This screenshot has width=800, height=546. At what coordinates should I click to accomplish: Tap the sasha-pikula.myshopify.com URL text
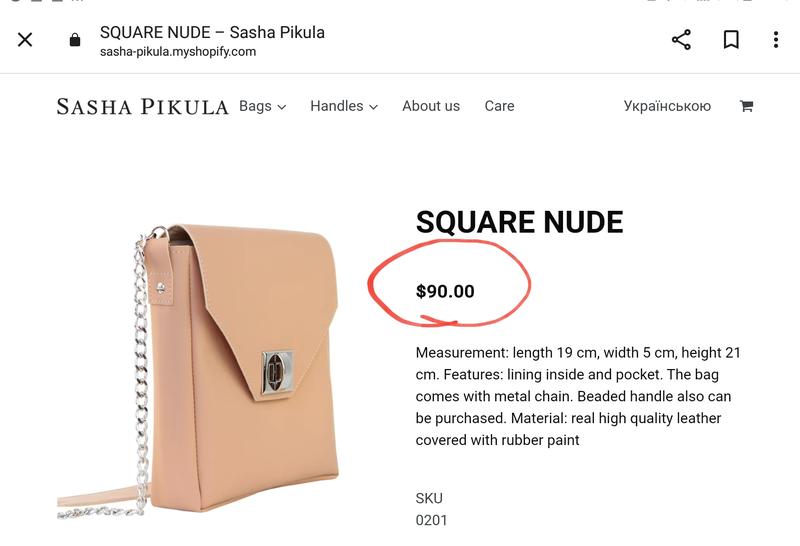[178, 52]
